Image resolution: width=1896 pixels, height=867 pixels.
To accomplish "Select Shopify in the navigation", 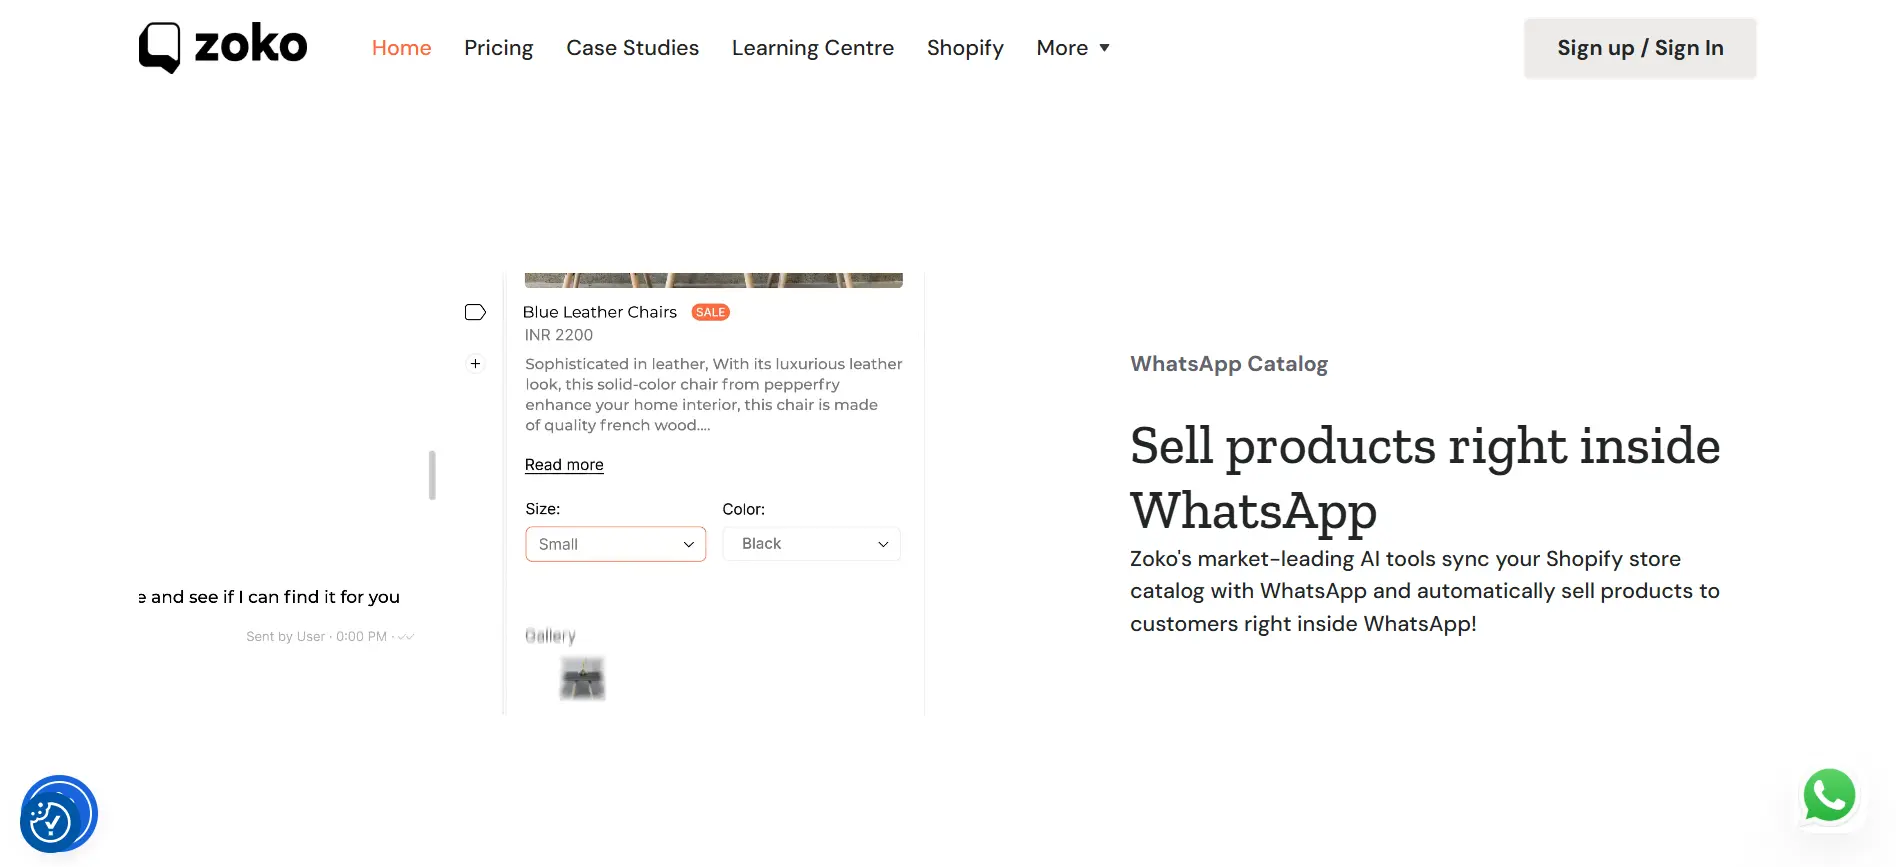I will click(x=964, y=47).
